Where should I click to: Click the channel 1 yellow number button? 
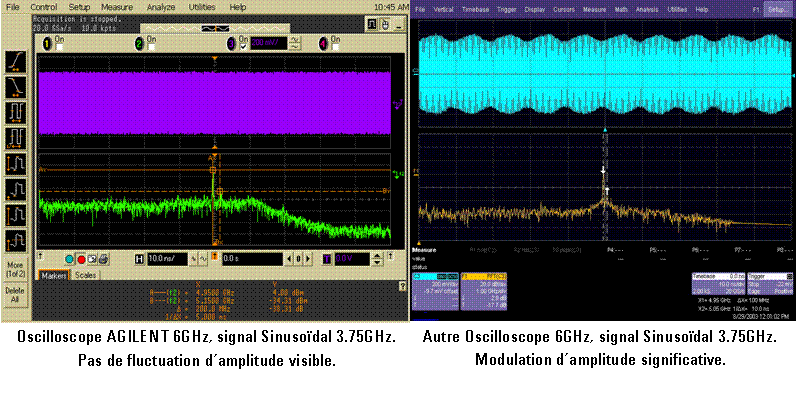47,45
